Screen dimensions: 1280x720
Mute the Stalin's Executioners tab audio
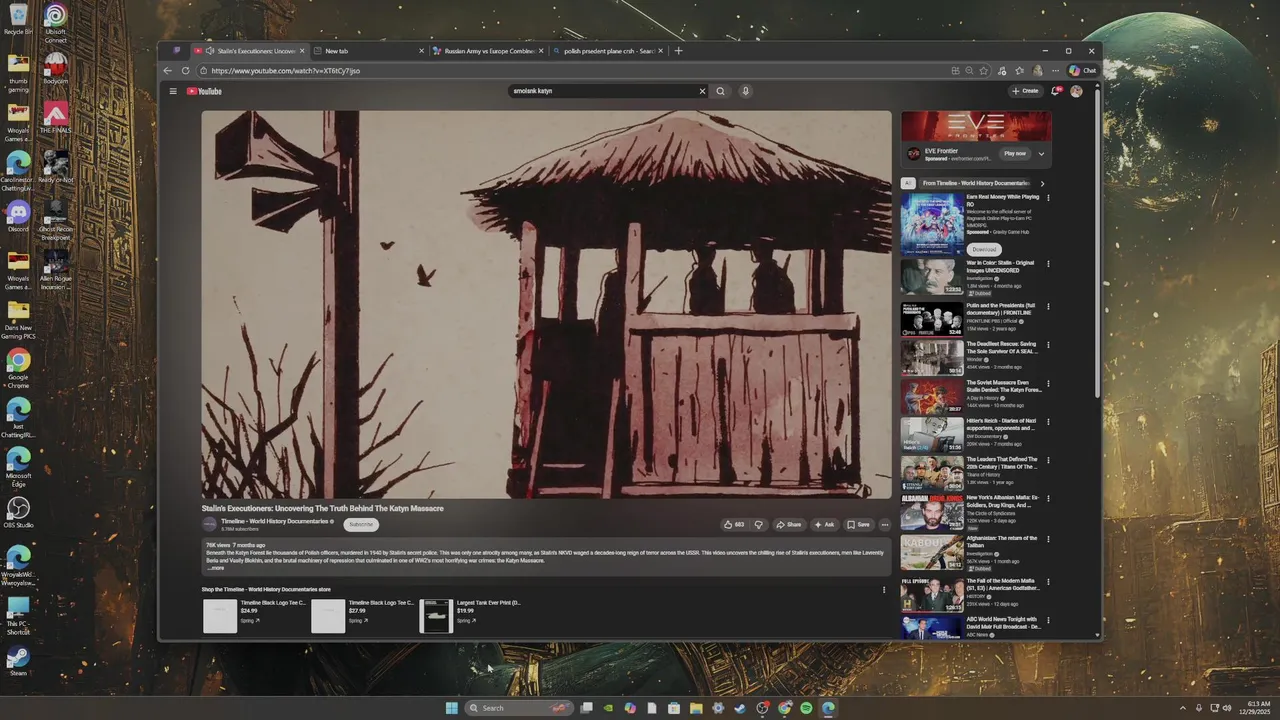(x=210, y=51)
